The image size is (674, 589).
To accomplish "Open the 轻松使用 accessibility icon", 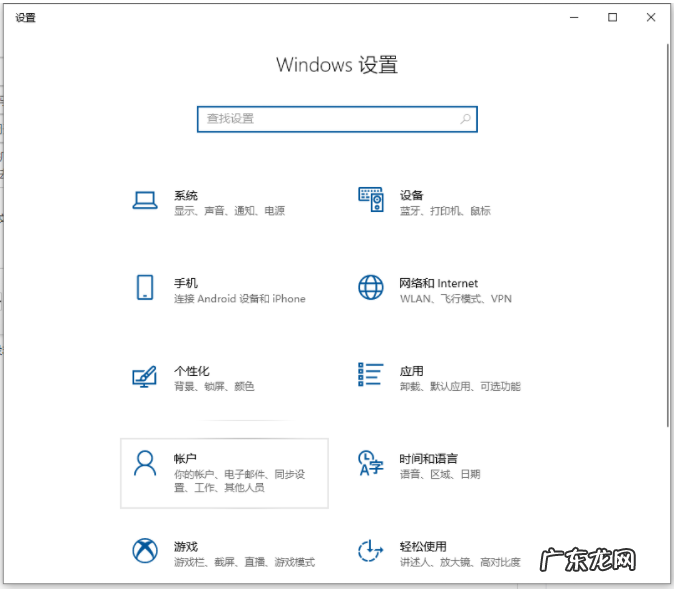I will (371, 551).
